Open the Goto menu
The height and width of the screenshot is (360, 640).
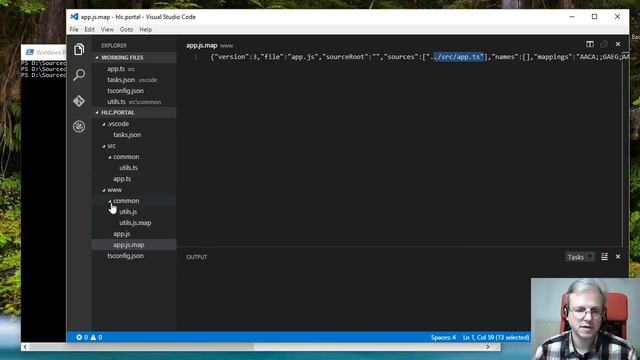(x=127, y=29)
